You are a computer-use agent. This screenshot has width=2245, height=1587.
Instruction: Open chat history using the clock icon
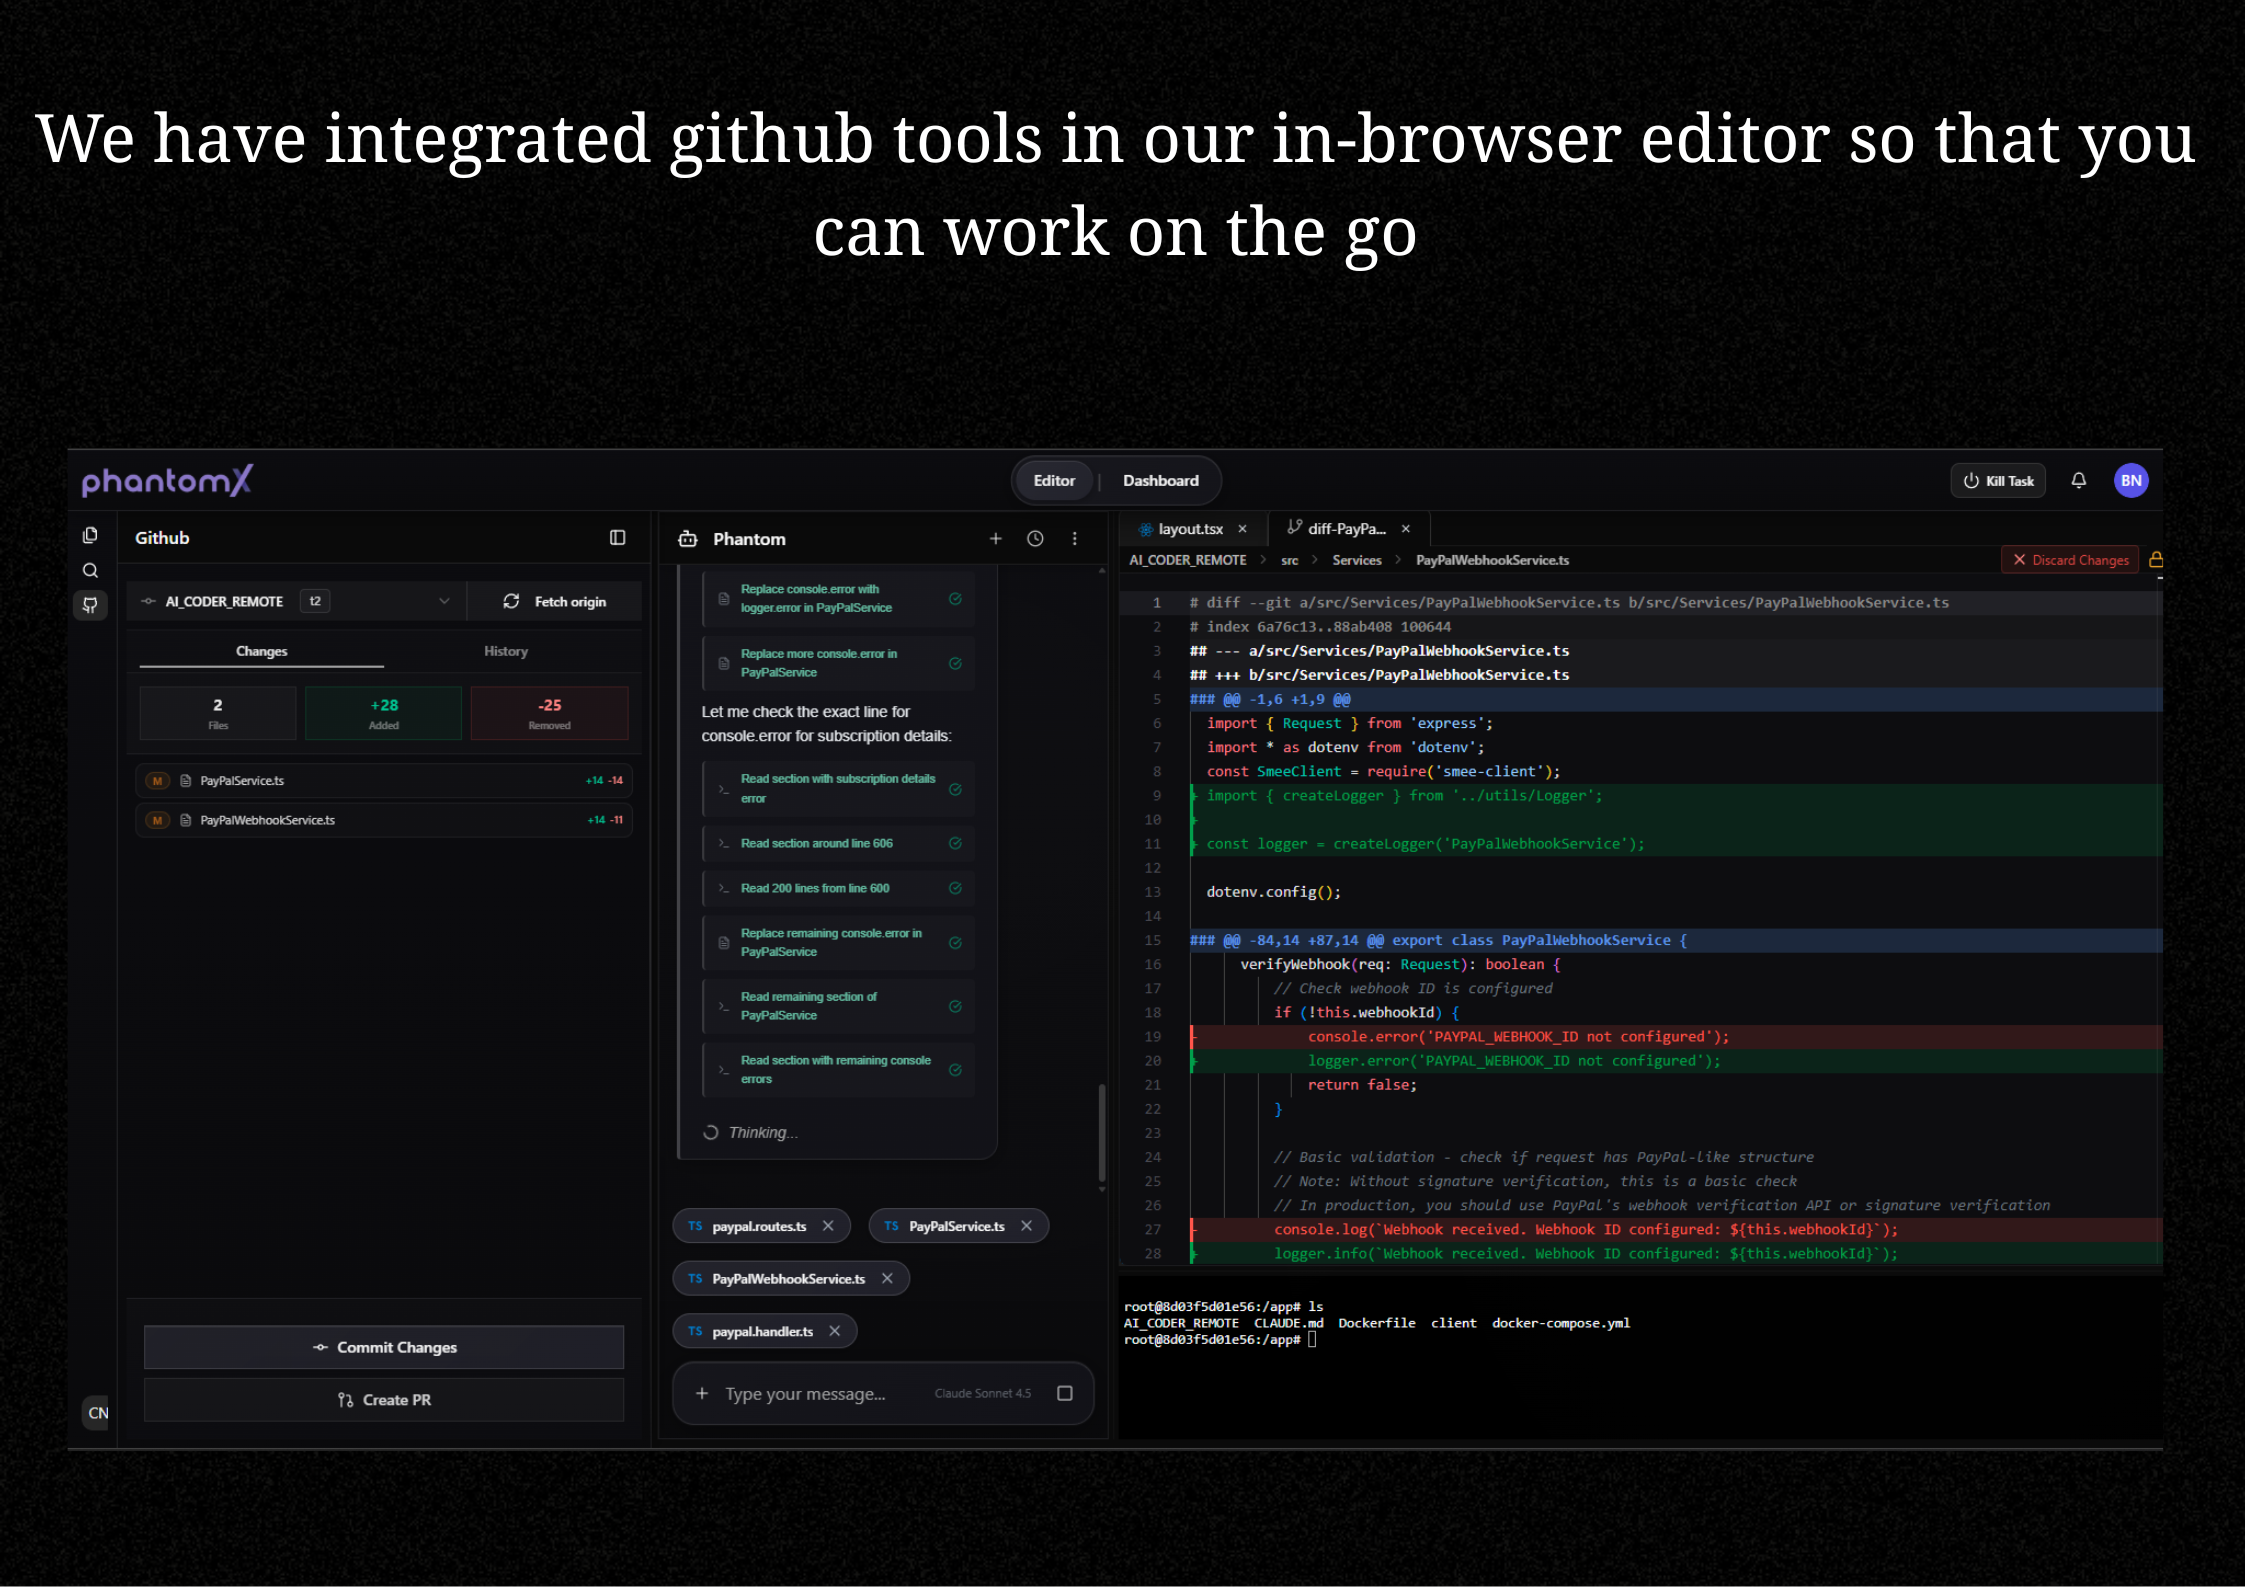(x=1035, y=539)
